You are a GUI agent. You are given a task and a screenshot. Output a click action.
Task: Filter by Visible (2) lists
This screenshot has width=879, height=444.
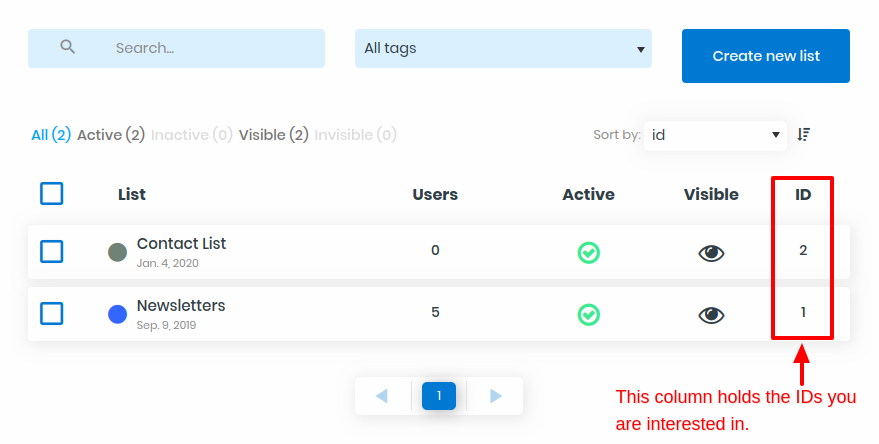coord(274,135)
